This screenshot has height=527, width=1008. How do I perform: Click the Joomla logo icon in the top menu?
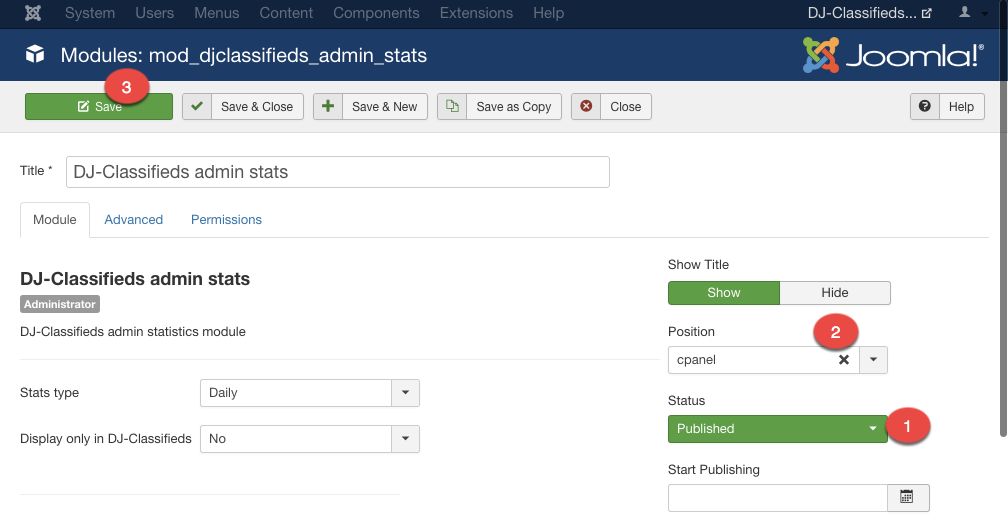(x=33, y=13)
